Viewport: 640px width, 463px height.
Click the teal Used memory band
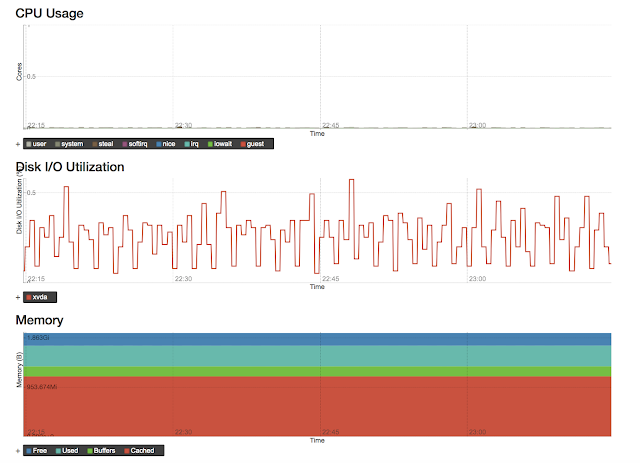(x=317, y=356)
